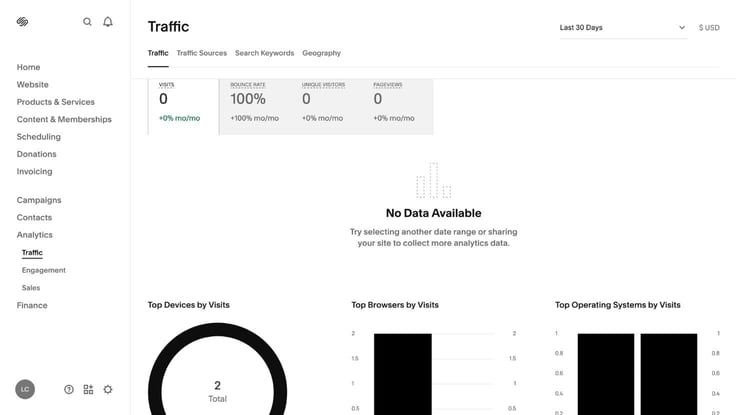
Task: Select the Bounce Rate metric card
Action: coord(255,107)
